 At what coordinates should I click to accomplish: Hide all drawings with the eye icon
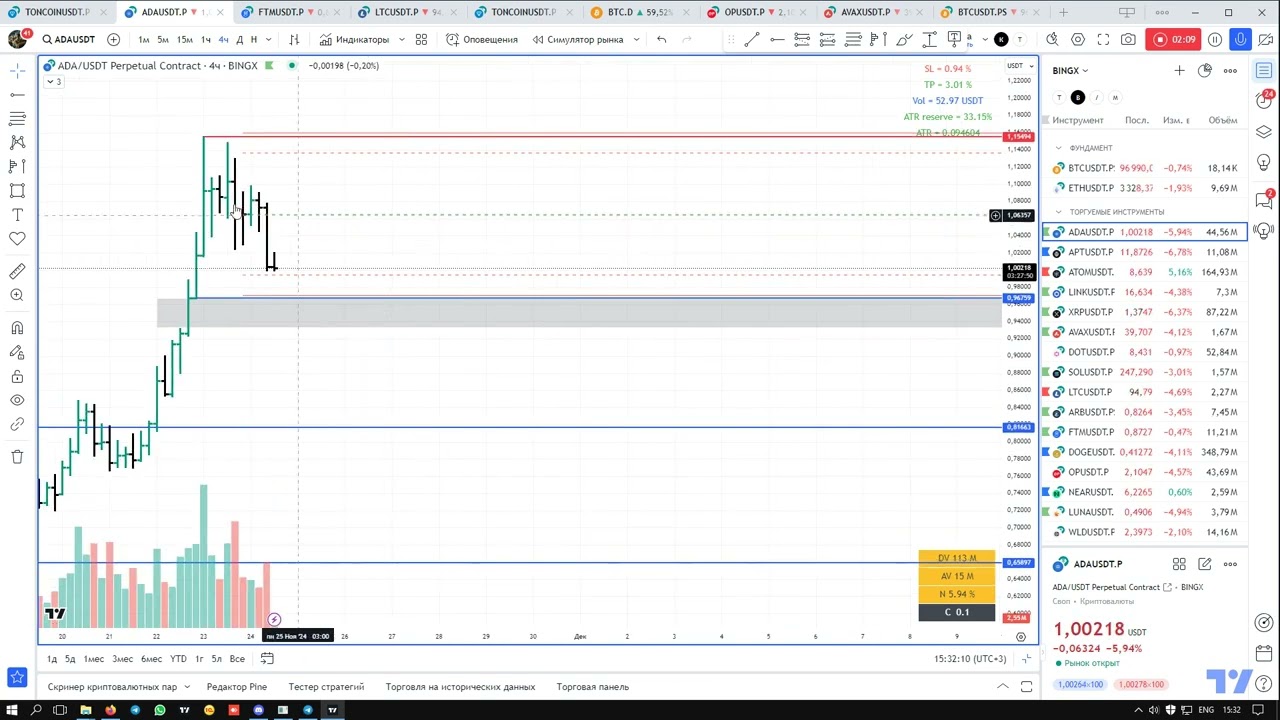tap(17, 400)
